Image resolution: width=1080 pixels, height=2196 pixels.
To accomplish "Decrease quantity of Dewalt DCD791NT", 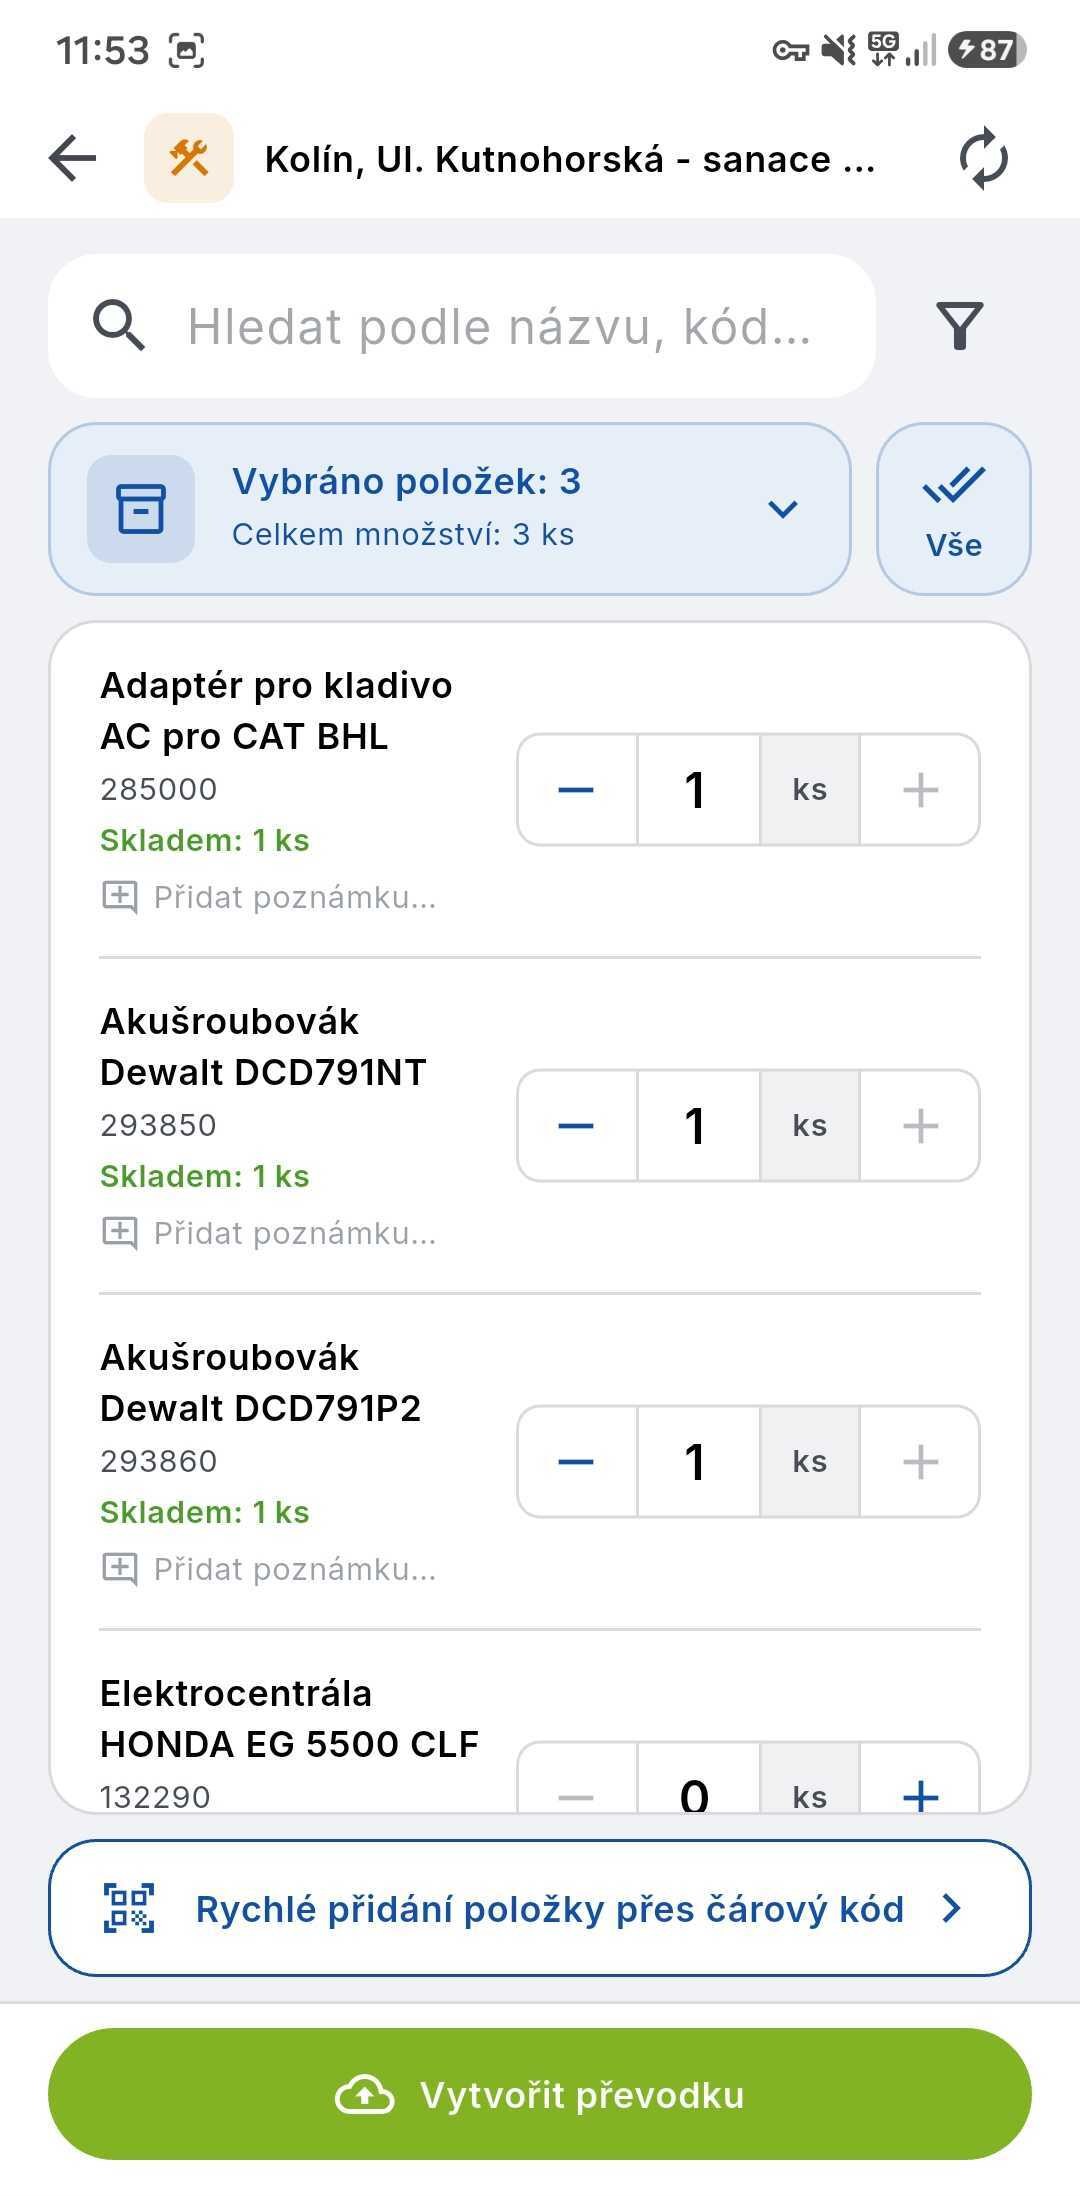I will 577,1126.
